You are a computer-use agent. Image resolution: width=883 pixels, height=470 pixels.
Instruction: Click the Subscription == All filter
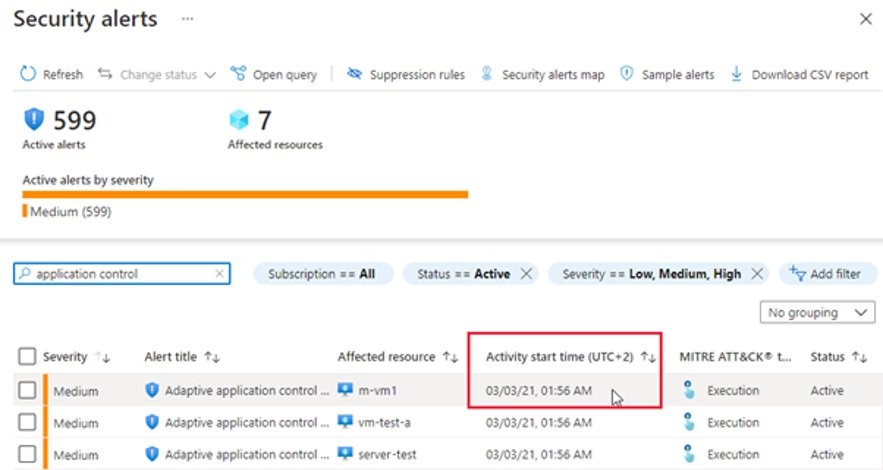click(x=323, y=274)
